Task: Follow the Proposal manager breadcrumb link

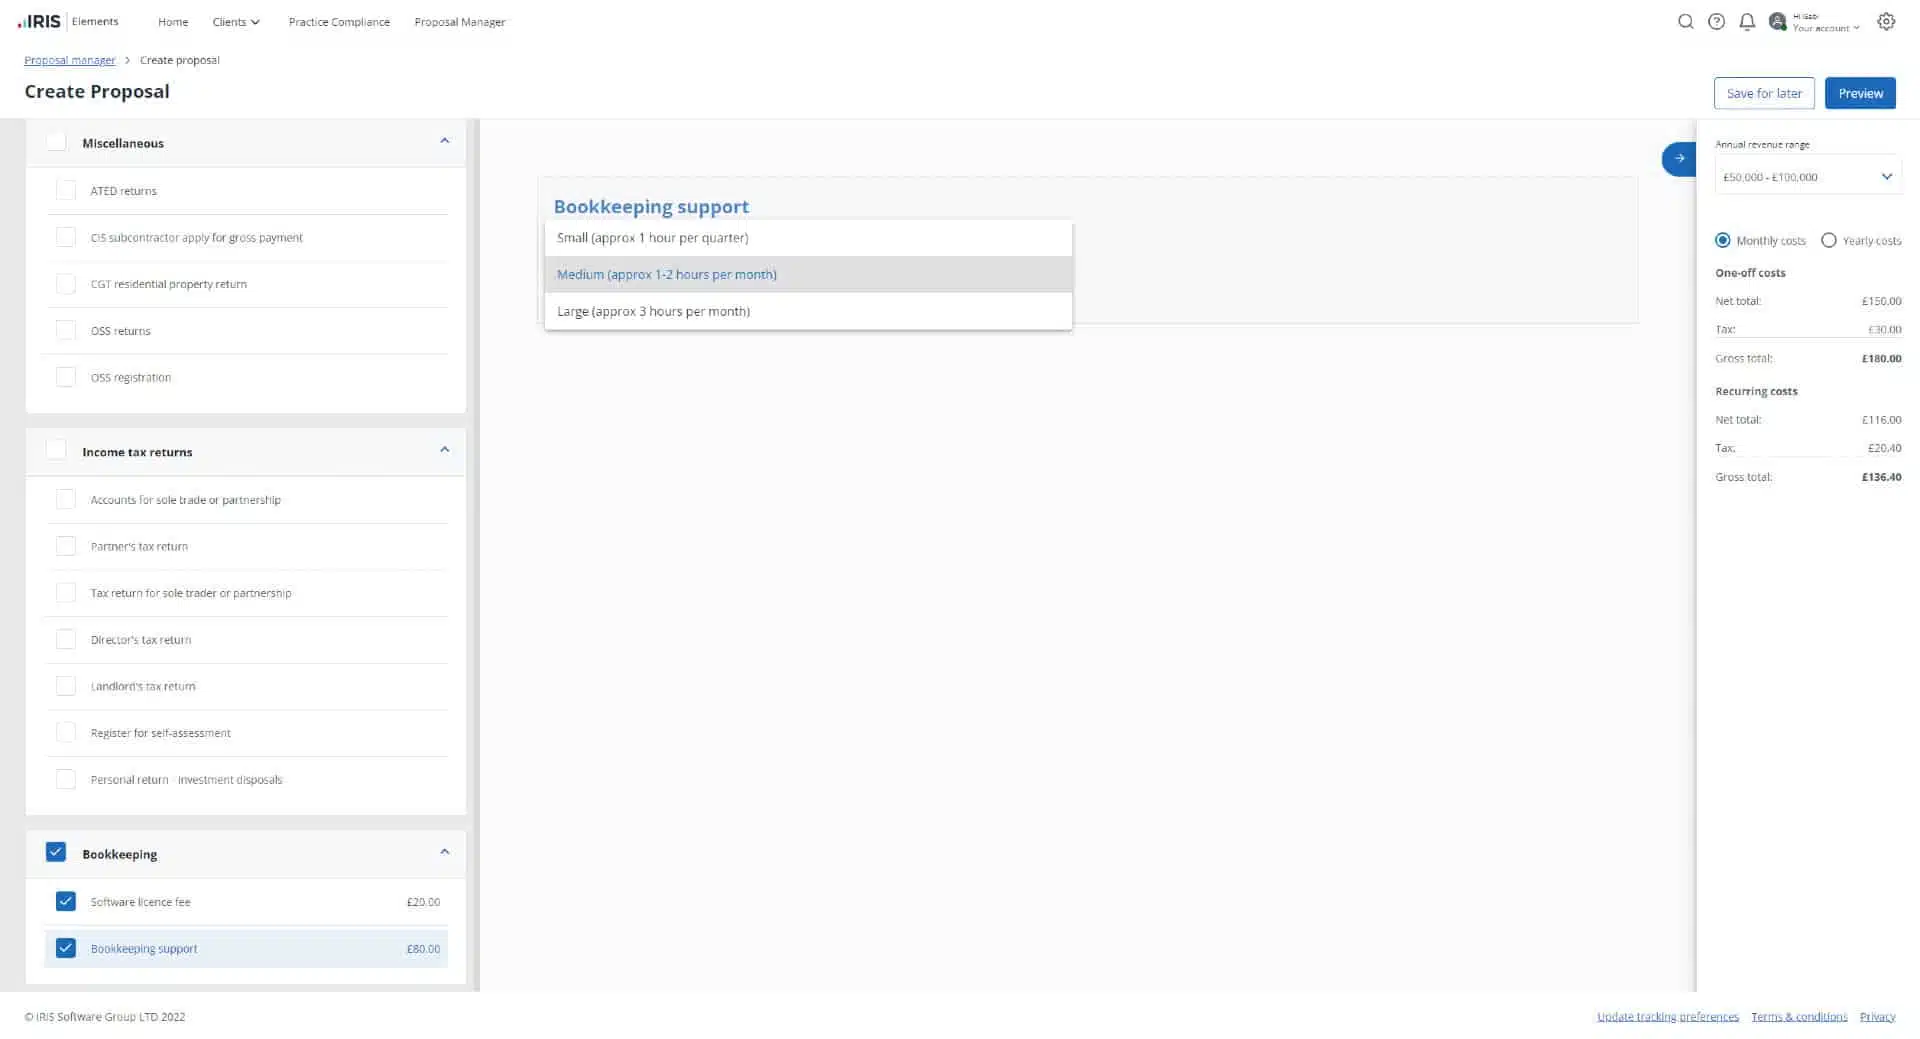Action: 70,60
